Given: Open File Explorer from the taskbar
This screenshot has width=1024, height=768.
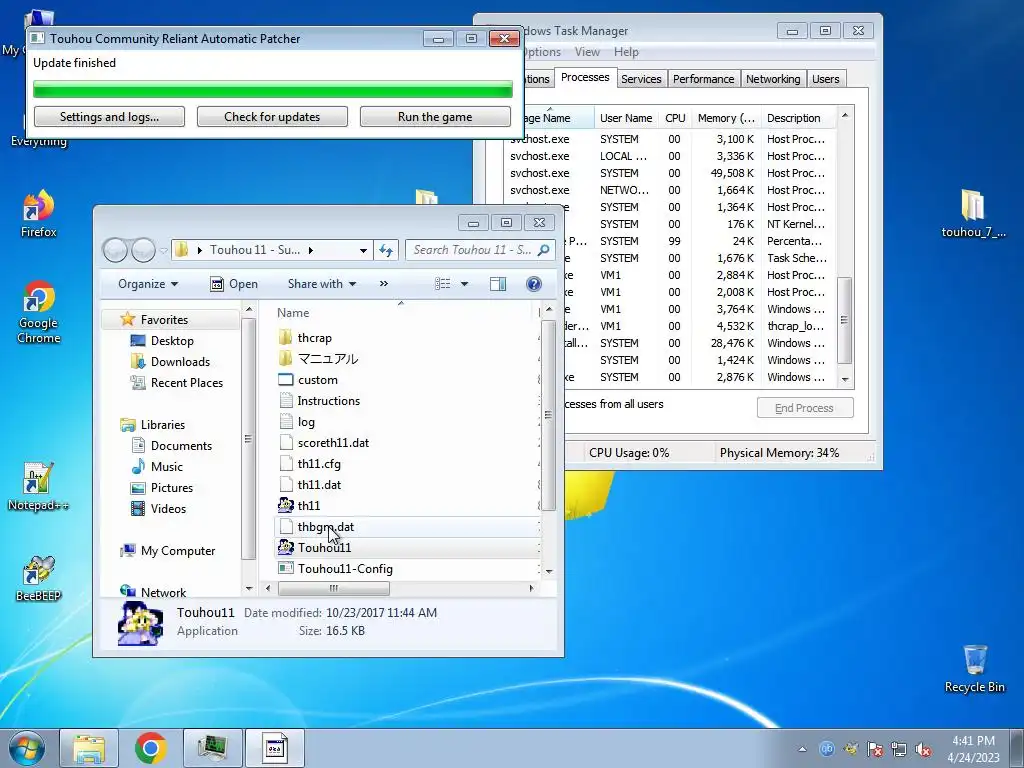Looking at the screenshot, I should 89,748.
